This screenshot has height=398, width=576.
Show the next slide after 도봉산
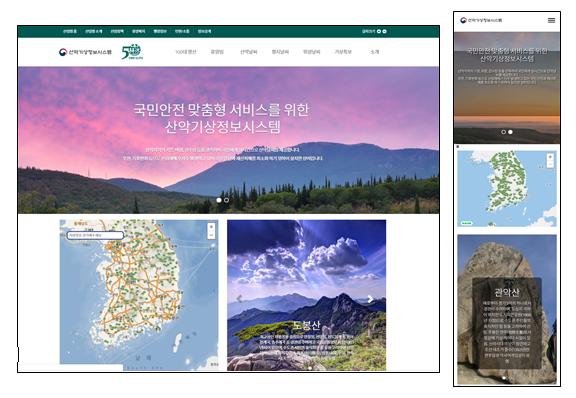(370, 299)
